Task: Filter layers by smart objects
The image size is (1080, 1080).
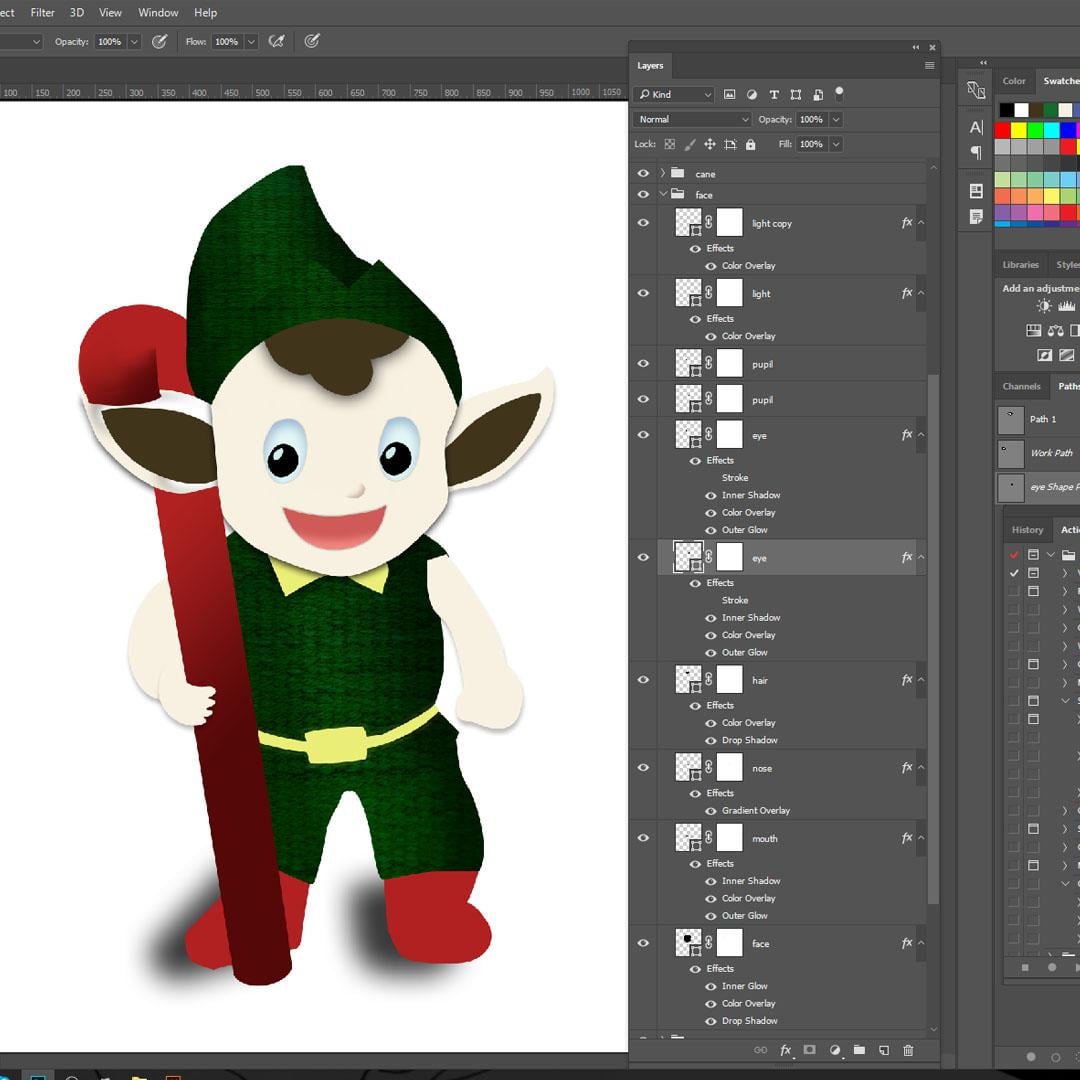Action: 818,94
